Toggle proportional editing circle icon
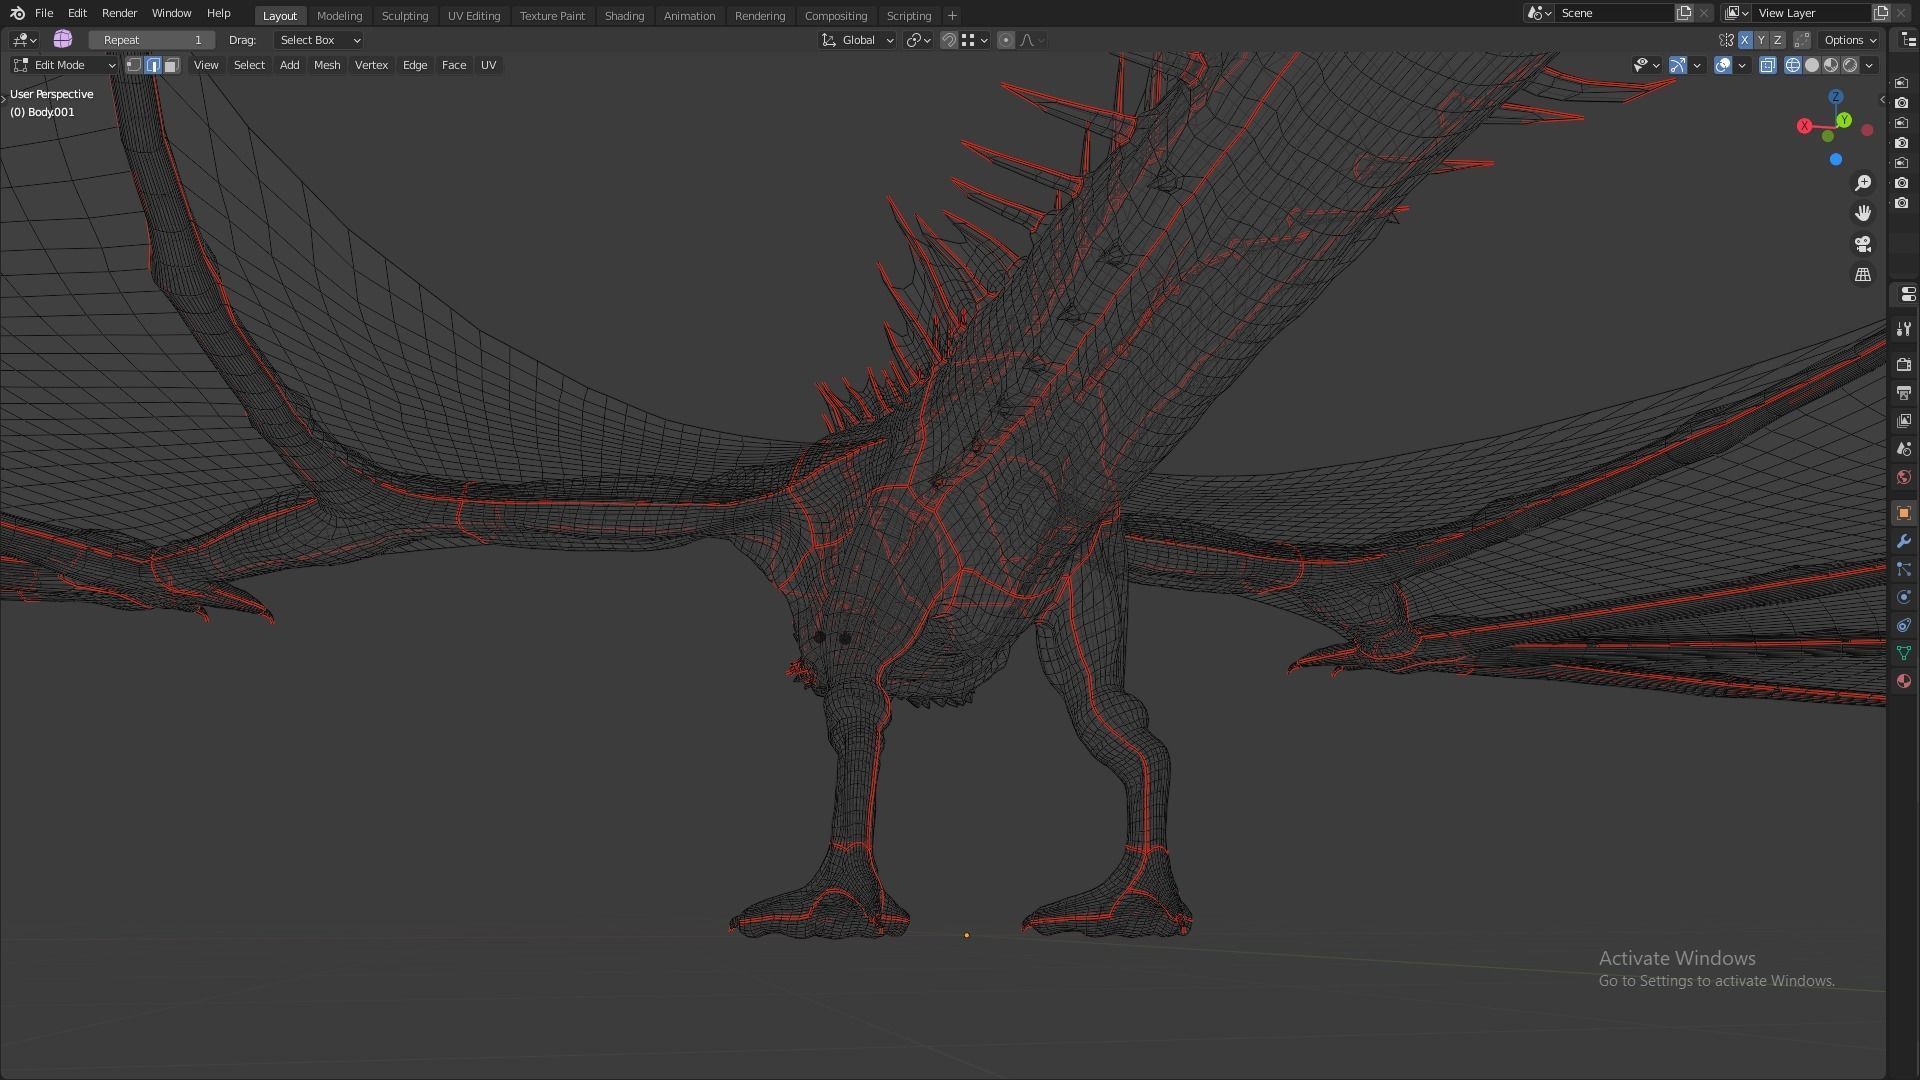This screenshot has height=1080, width=1920. pyautogui.click(x=1006, y=40)
